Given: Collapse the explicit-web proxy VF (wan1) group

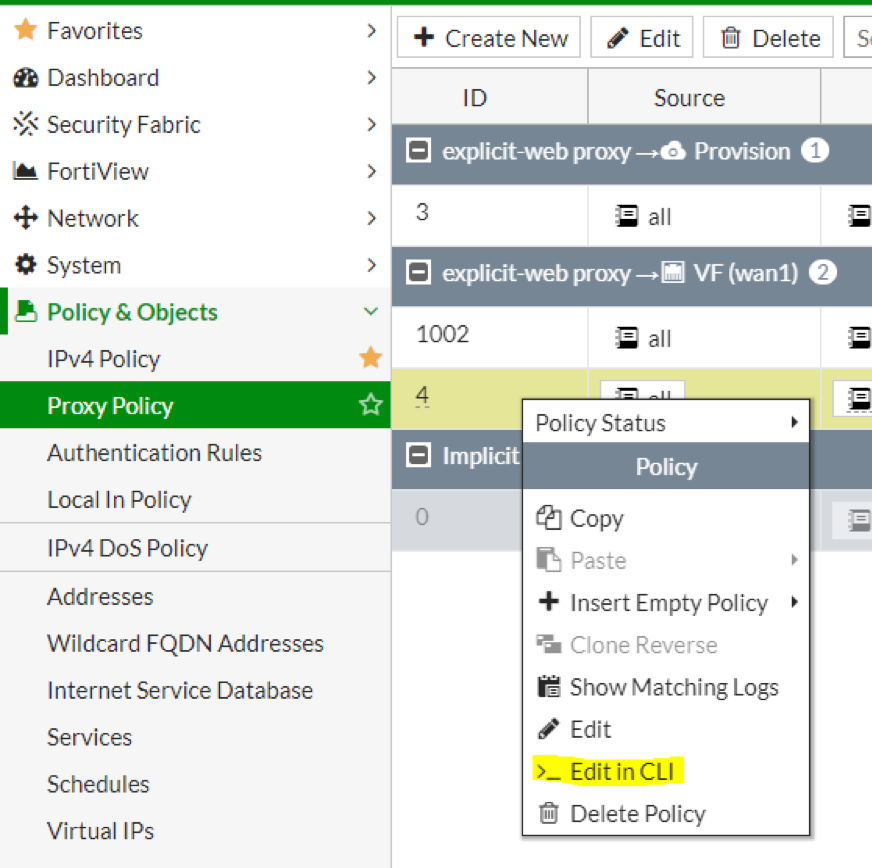Looking at the screenshot, I should (x=418, y=272).
